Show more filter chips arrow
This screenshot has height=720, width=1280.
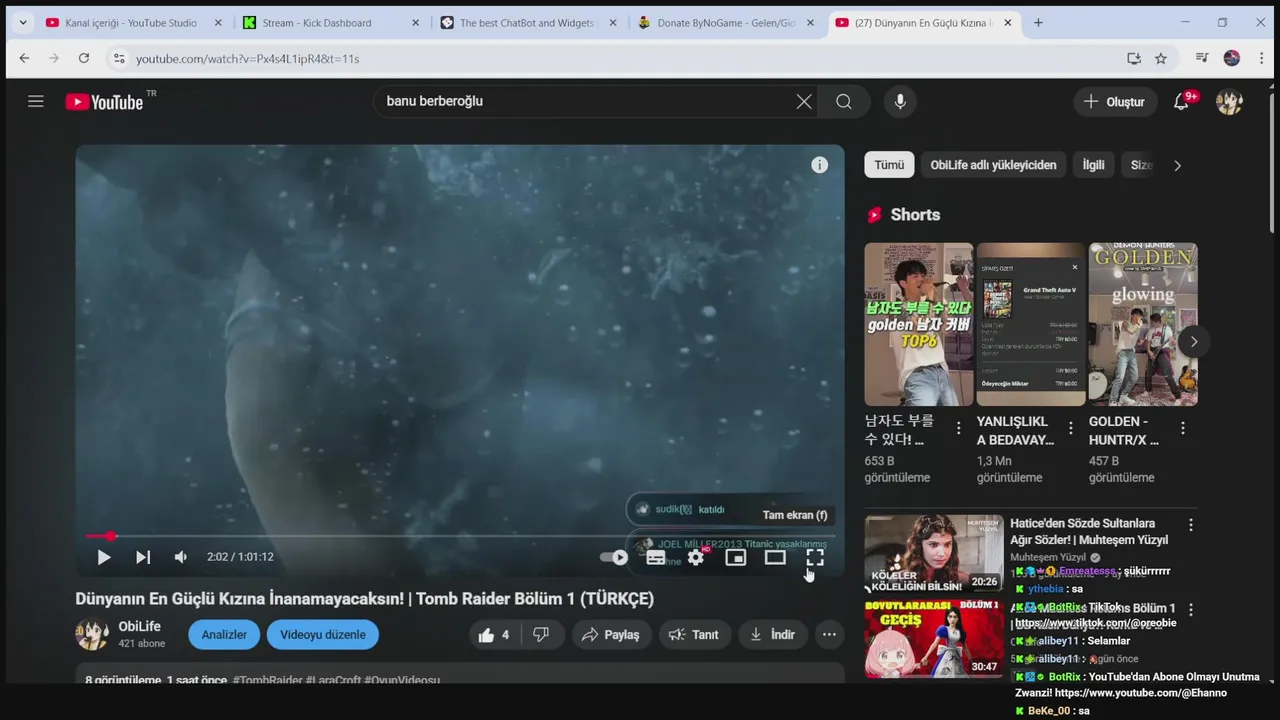click(1177, 166)
